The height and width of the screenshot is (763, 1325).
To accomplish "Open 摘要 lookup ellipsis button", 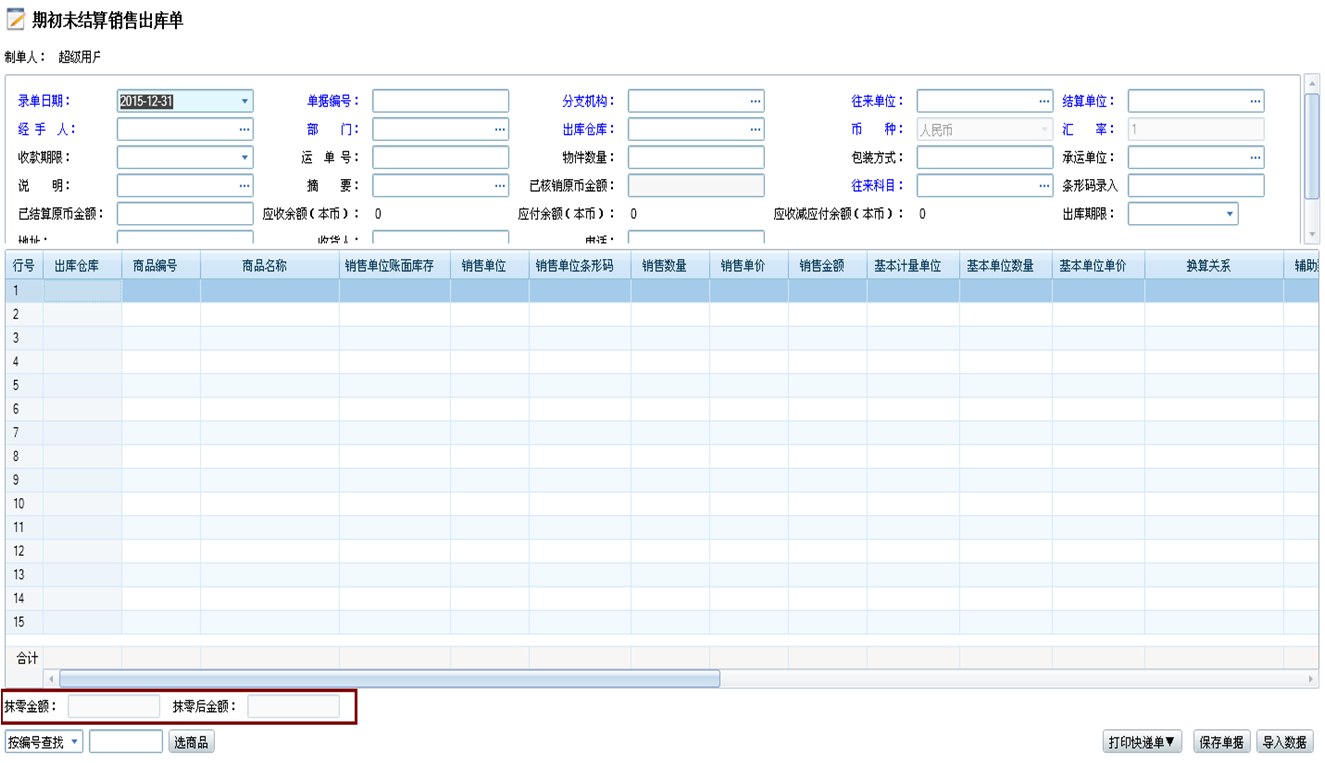I will pos(501,185).
